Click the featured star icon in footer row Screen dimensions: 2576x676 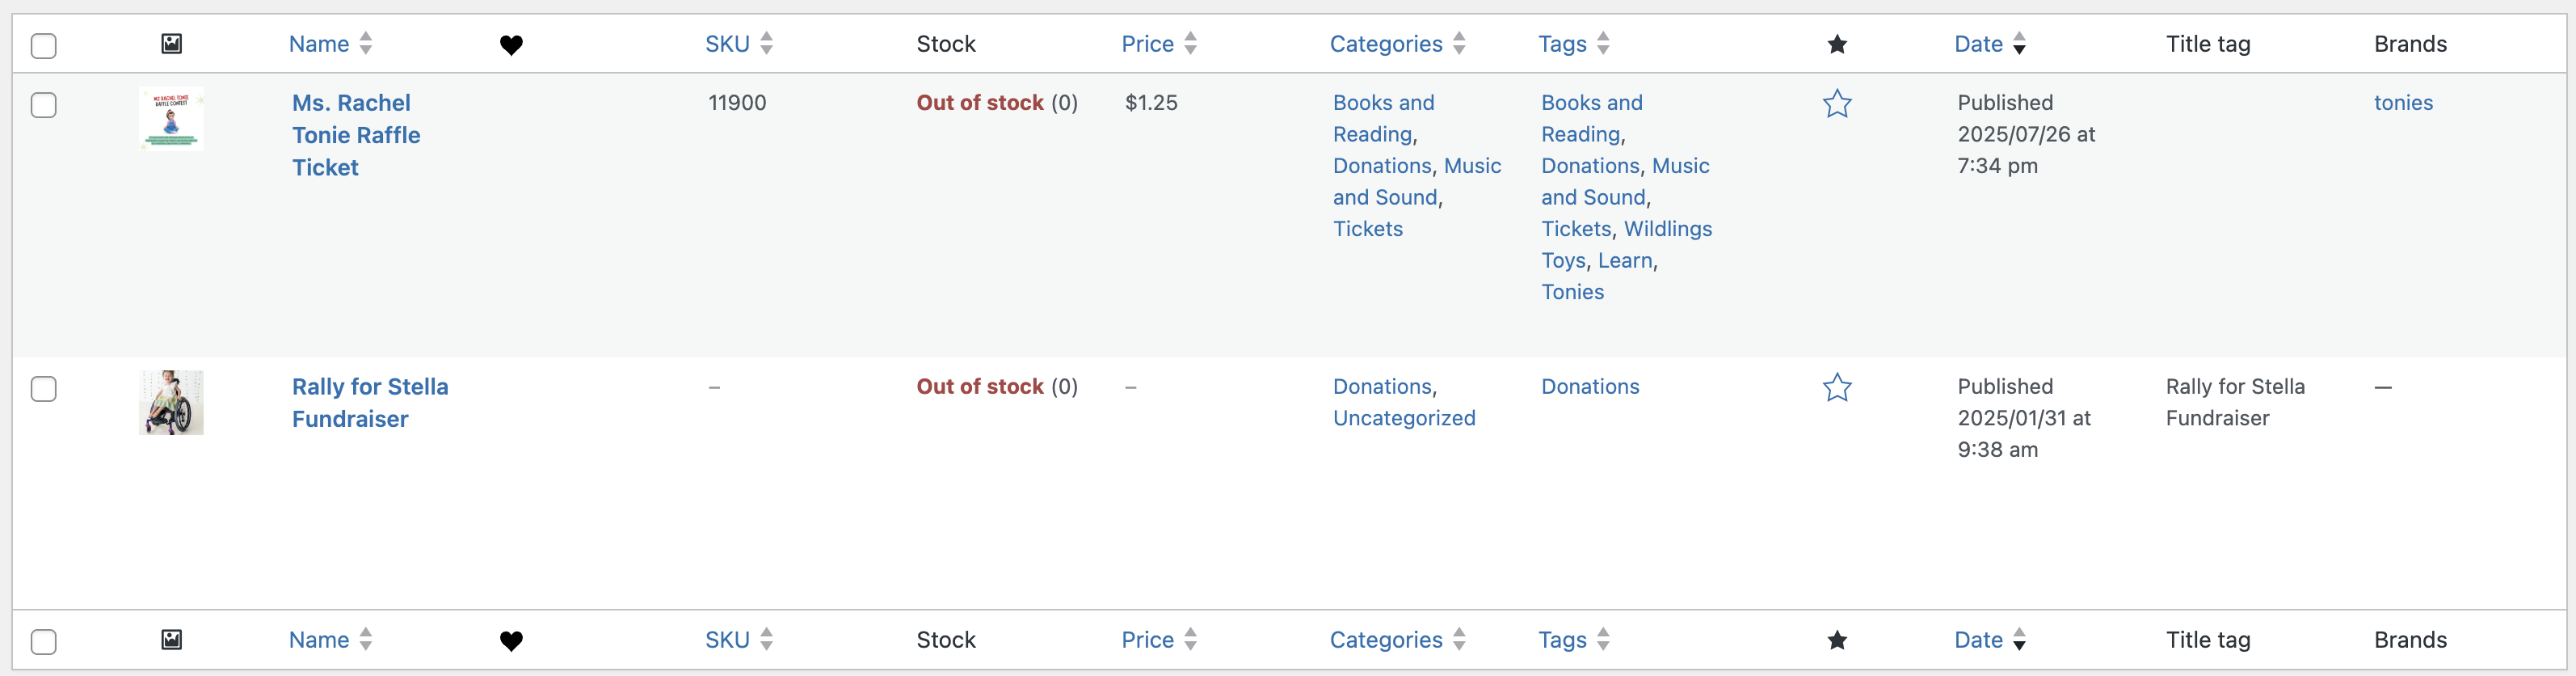tap(1837, 640)
